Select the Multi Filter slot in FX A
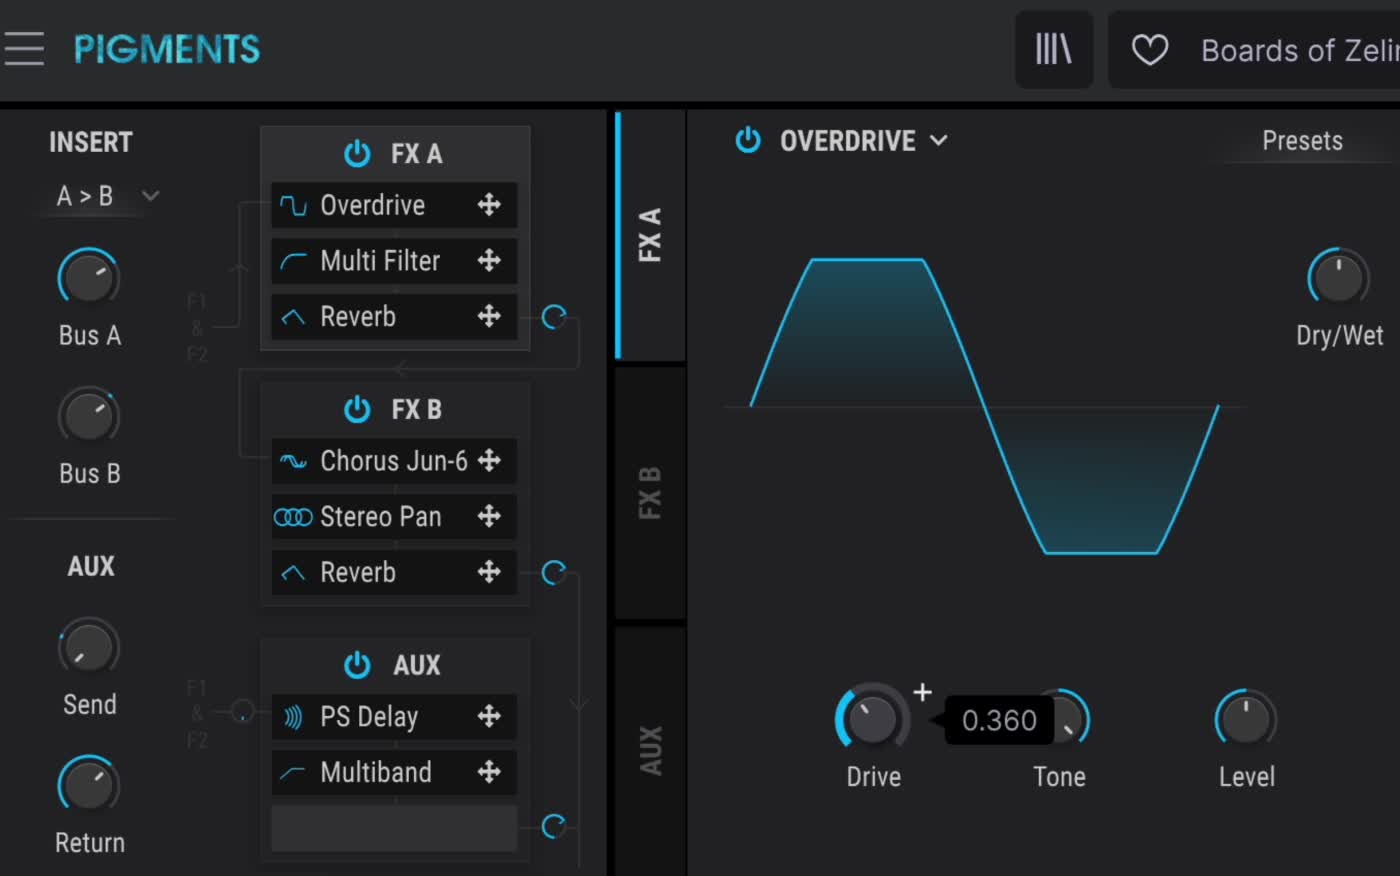Image resolution: width=1400 pixels, height=876 pixels. coord(394,261)
